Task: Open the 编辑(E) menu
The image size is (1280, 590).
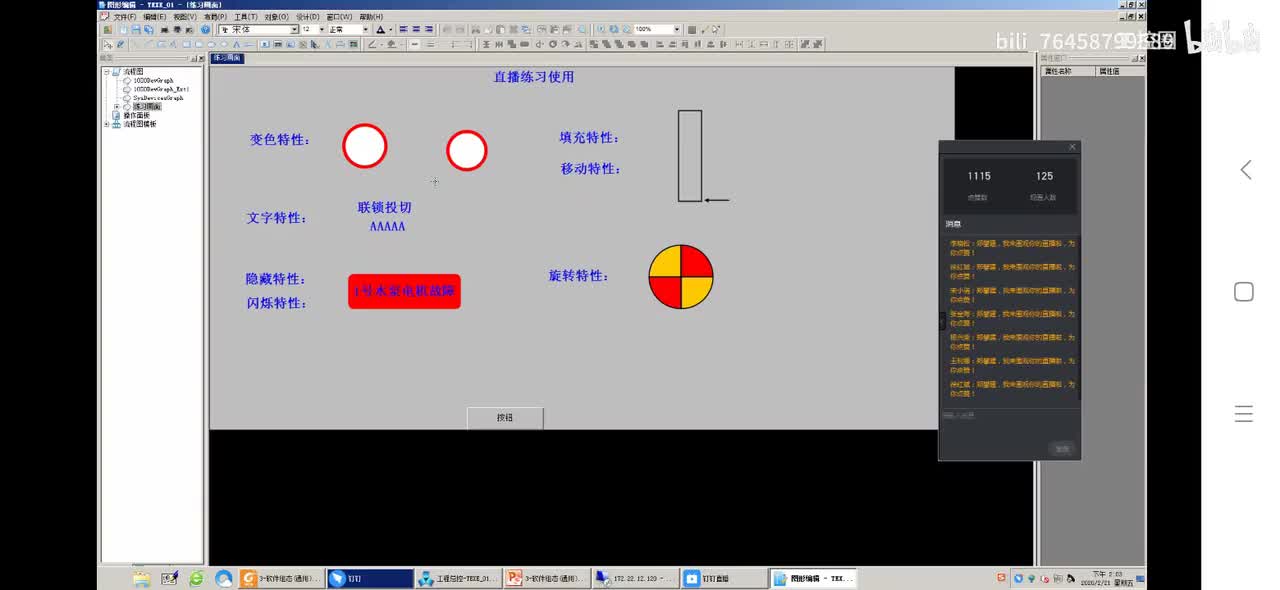Action: [155, 17]
